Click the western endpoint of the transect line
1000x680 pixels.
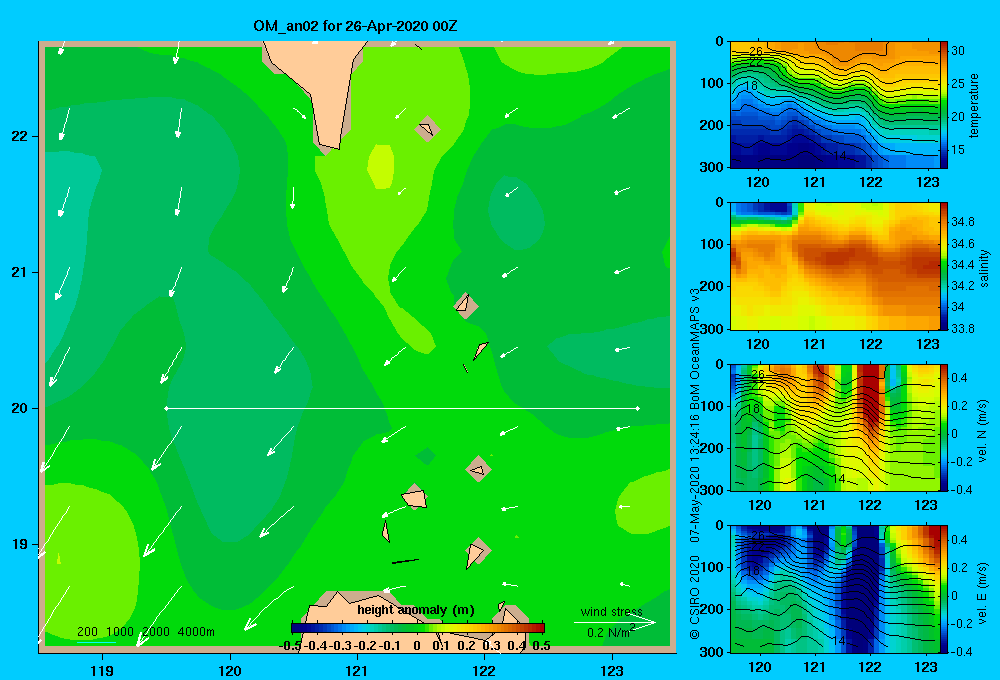(166, 408)
